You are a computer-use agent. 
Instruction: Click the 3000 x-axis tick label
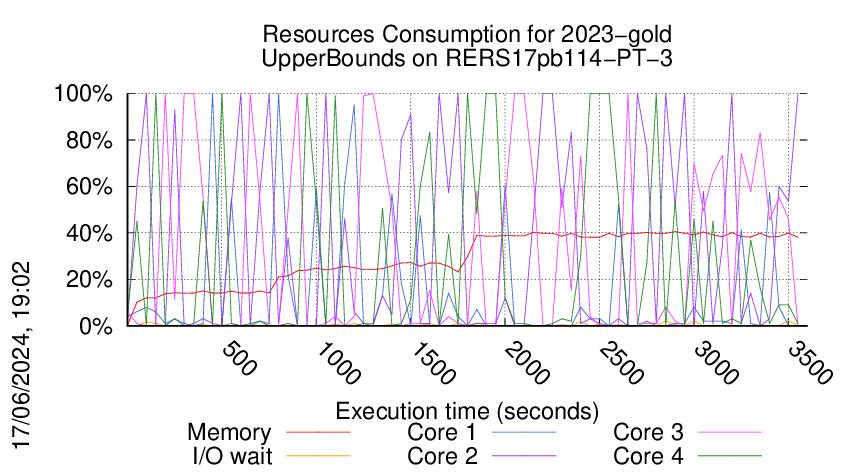click(x=716, y=363)
